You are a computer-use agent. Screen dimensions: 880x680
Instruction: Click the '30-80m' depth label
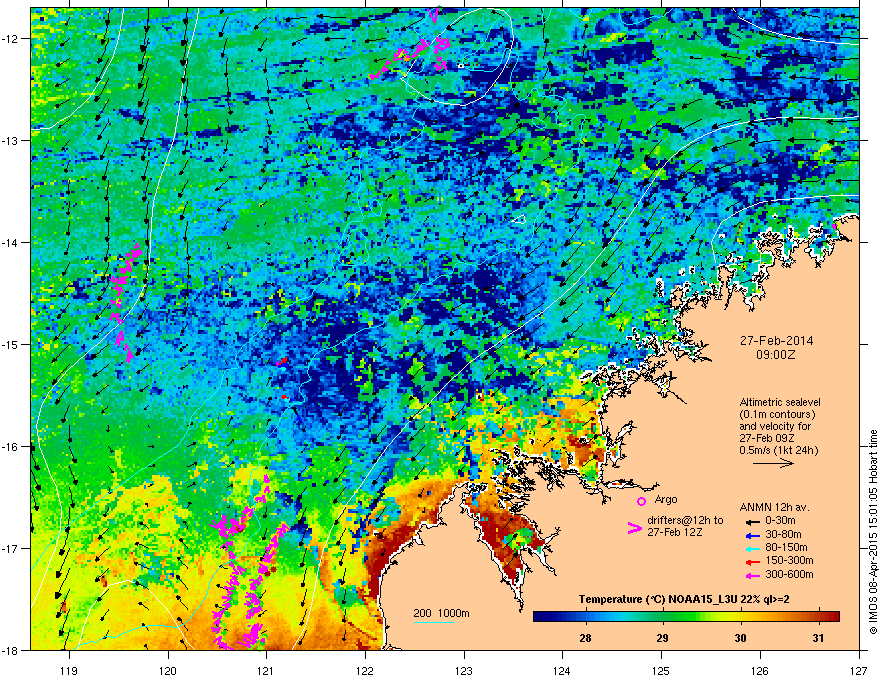(x=783, y=535)
